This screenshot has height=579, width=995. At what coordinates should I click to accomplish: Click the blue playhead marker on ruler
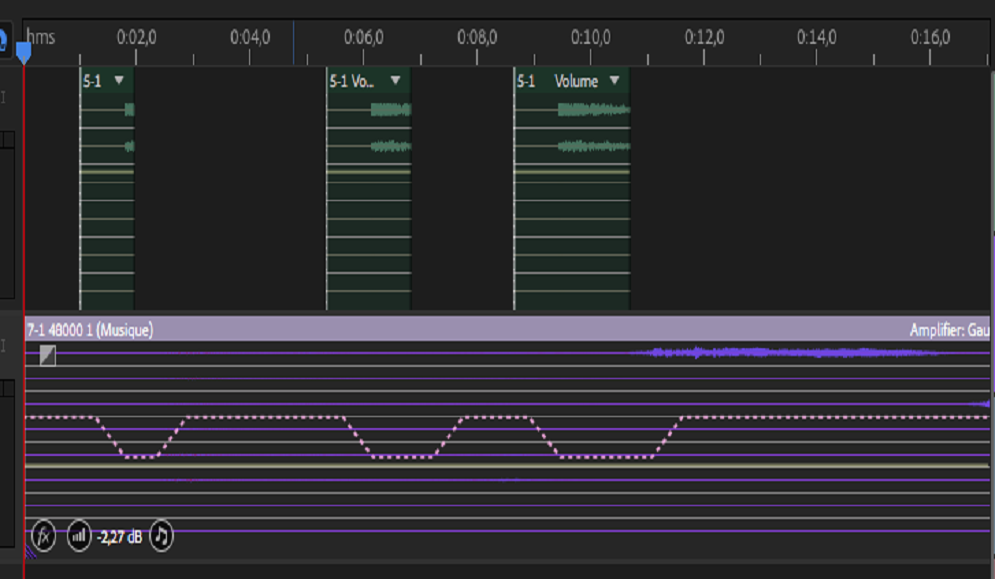[x=23, y=53]
